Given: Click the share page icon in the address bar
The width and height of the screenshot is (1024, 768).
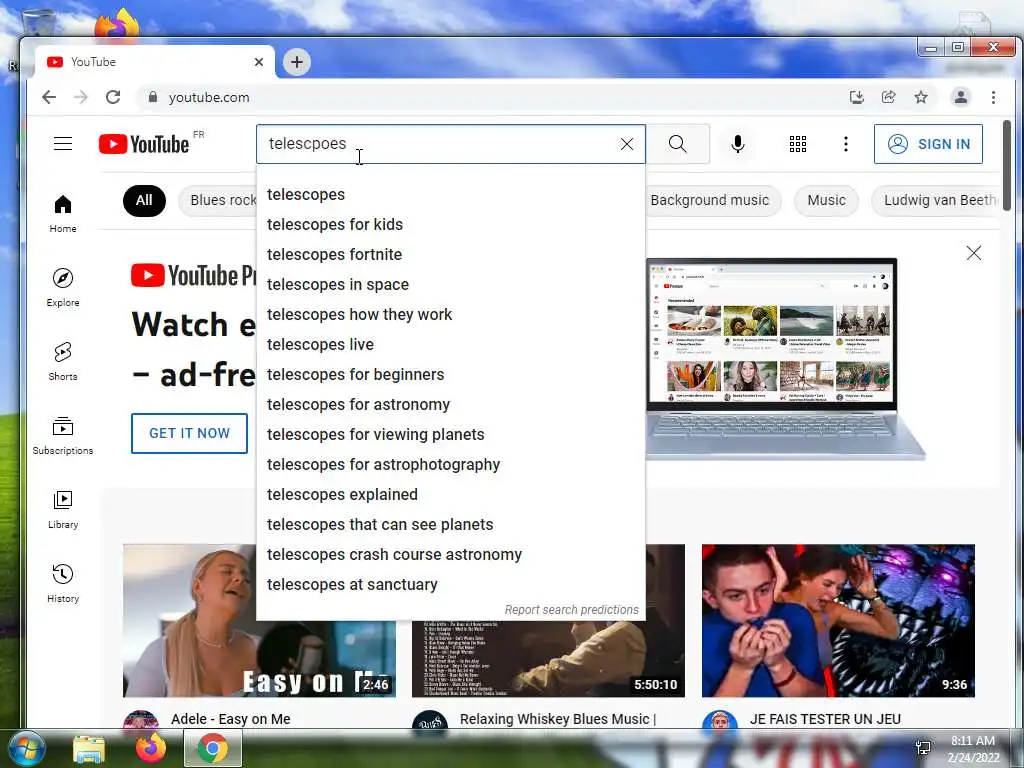Looking at the screenshot, I should 889,97.
